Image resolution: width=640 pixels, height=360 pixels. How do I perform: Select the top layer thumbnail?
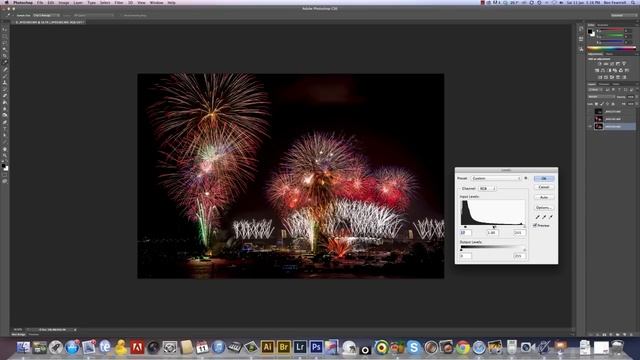coord(599,111)
